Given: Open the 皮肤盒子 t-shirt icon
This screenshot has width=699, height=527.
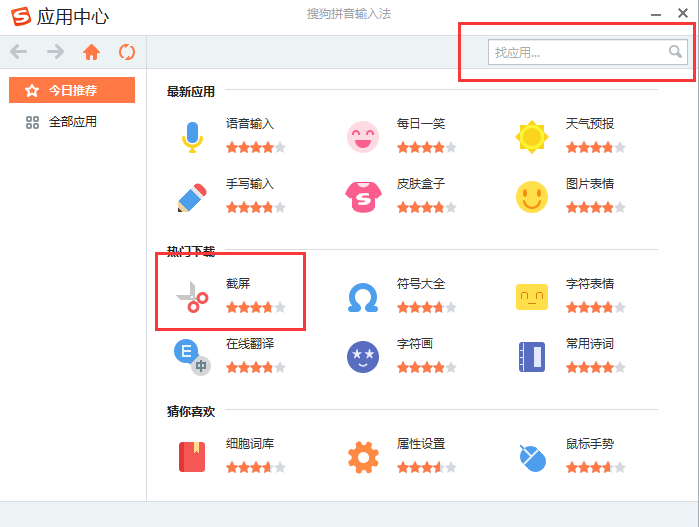Looking at the screenshot, I should pos(363,197).
